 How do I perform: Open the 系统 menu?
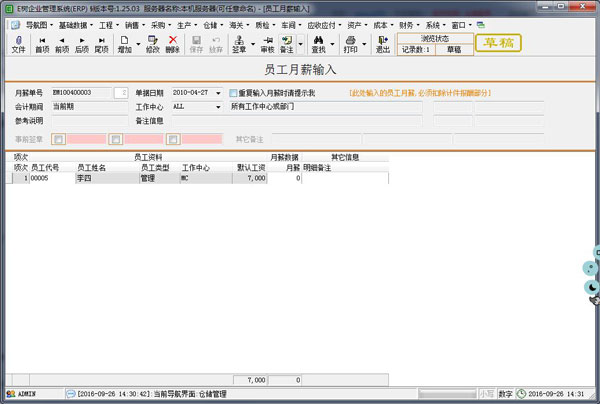(x=435, y=25)
